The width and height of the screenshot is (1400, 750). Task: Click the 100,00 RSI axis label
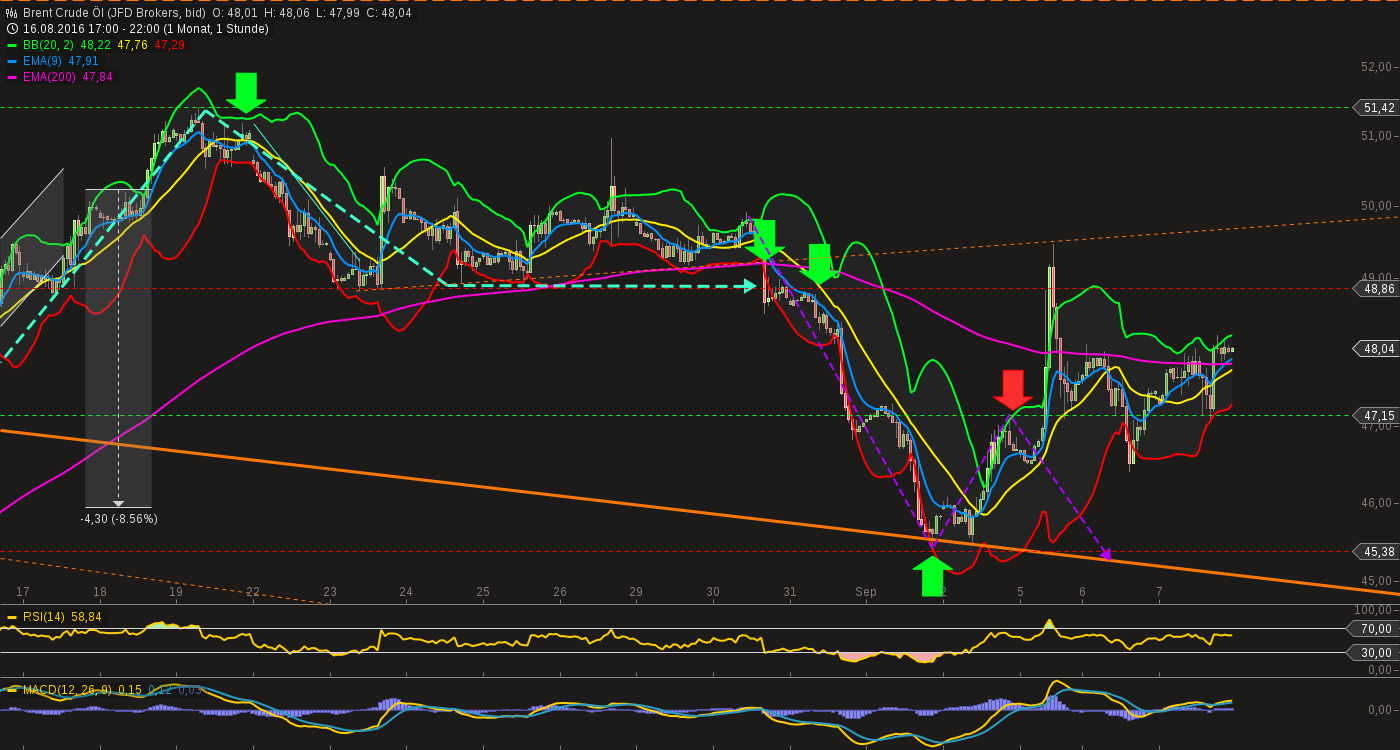coord(1375,609)
